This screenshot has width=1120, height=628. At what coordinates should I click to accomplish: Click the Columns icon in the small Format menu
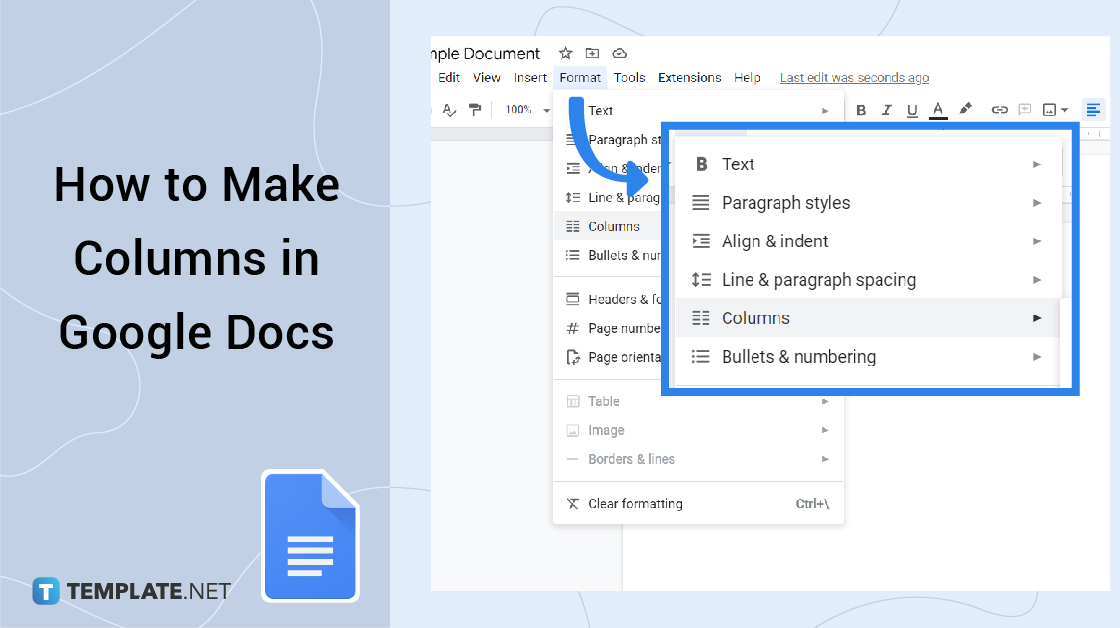(x=573, y=226)
